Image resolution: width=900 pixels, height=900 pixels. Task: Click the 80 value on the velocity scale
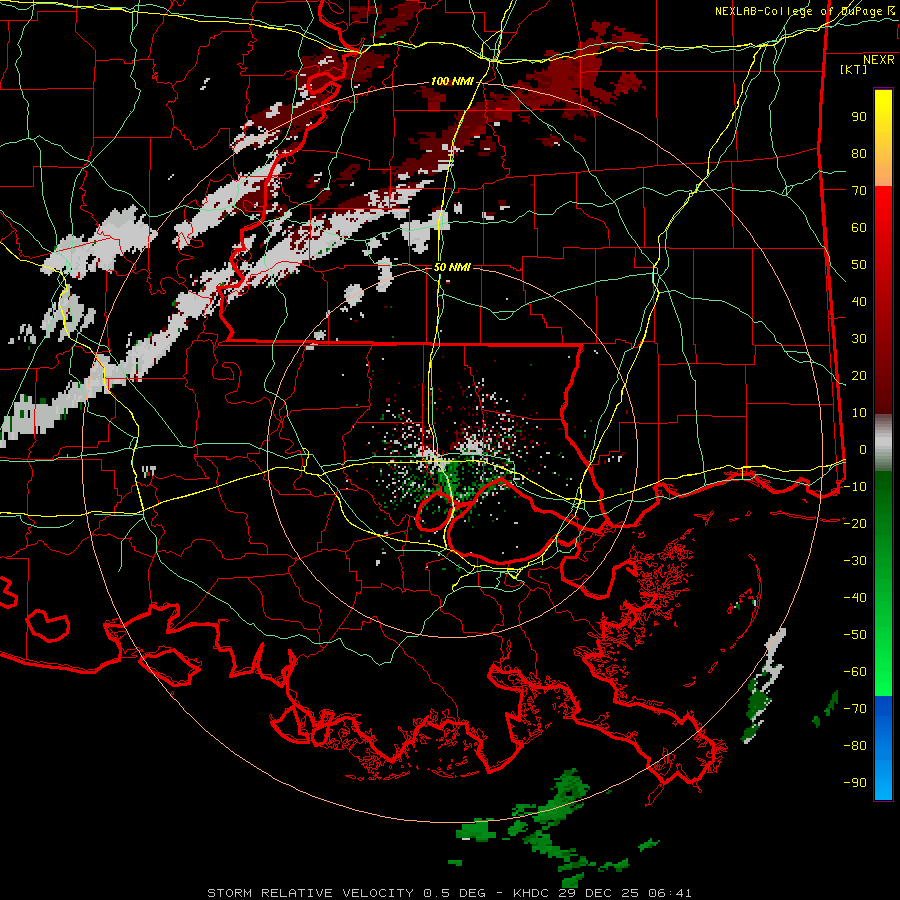(x=859, y=154)
